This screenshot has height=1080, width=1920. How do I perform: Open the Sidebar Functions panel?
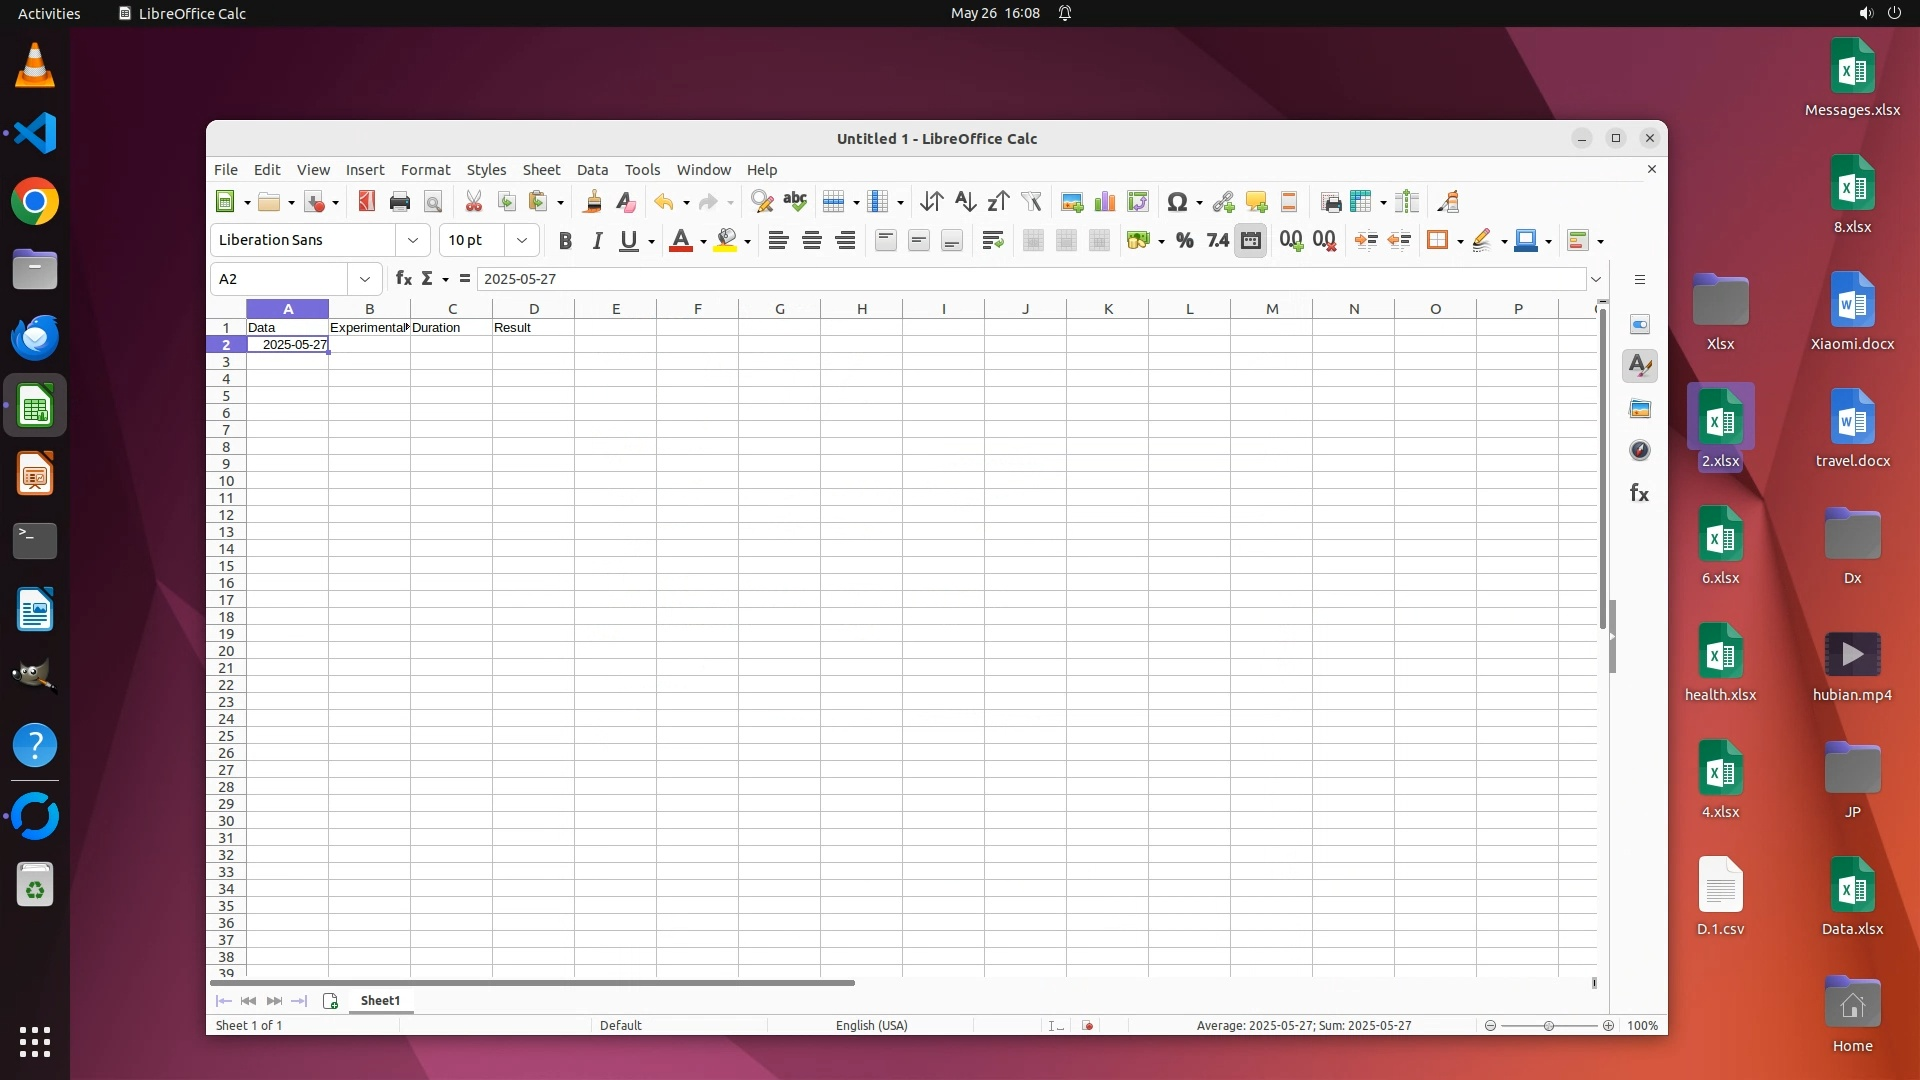pyautogui.click(x=1639, y=493)
